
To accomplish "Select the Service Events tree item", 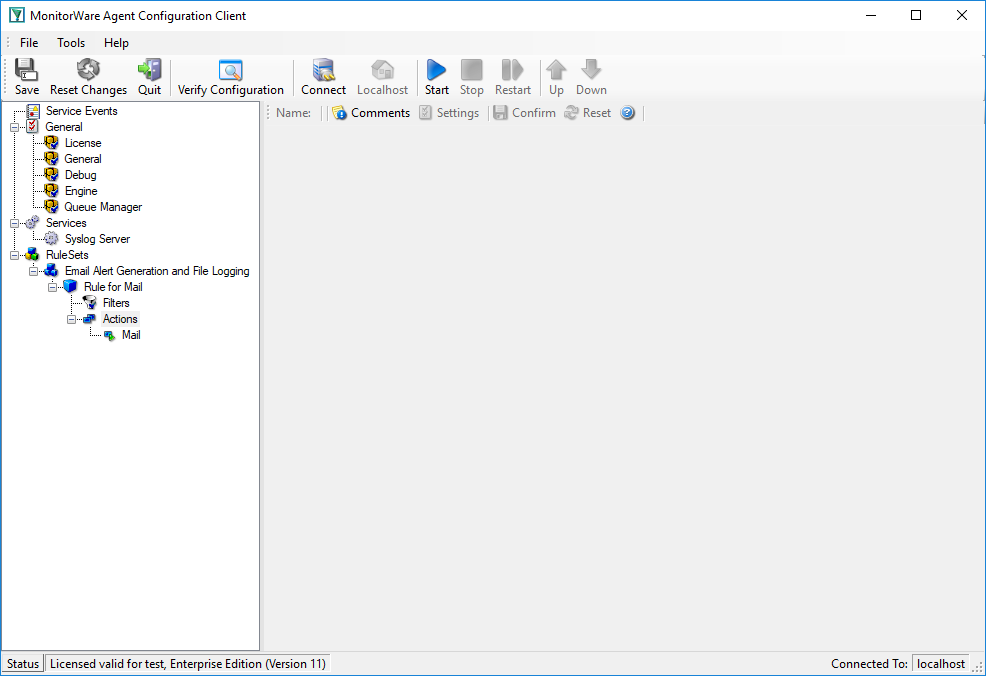I will 82,111.
